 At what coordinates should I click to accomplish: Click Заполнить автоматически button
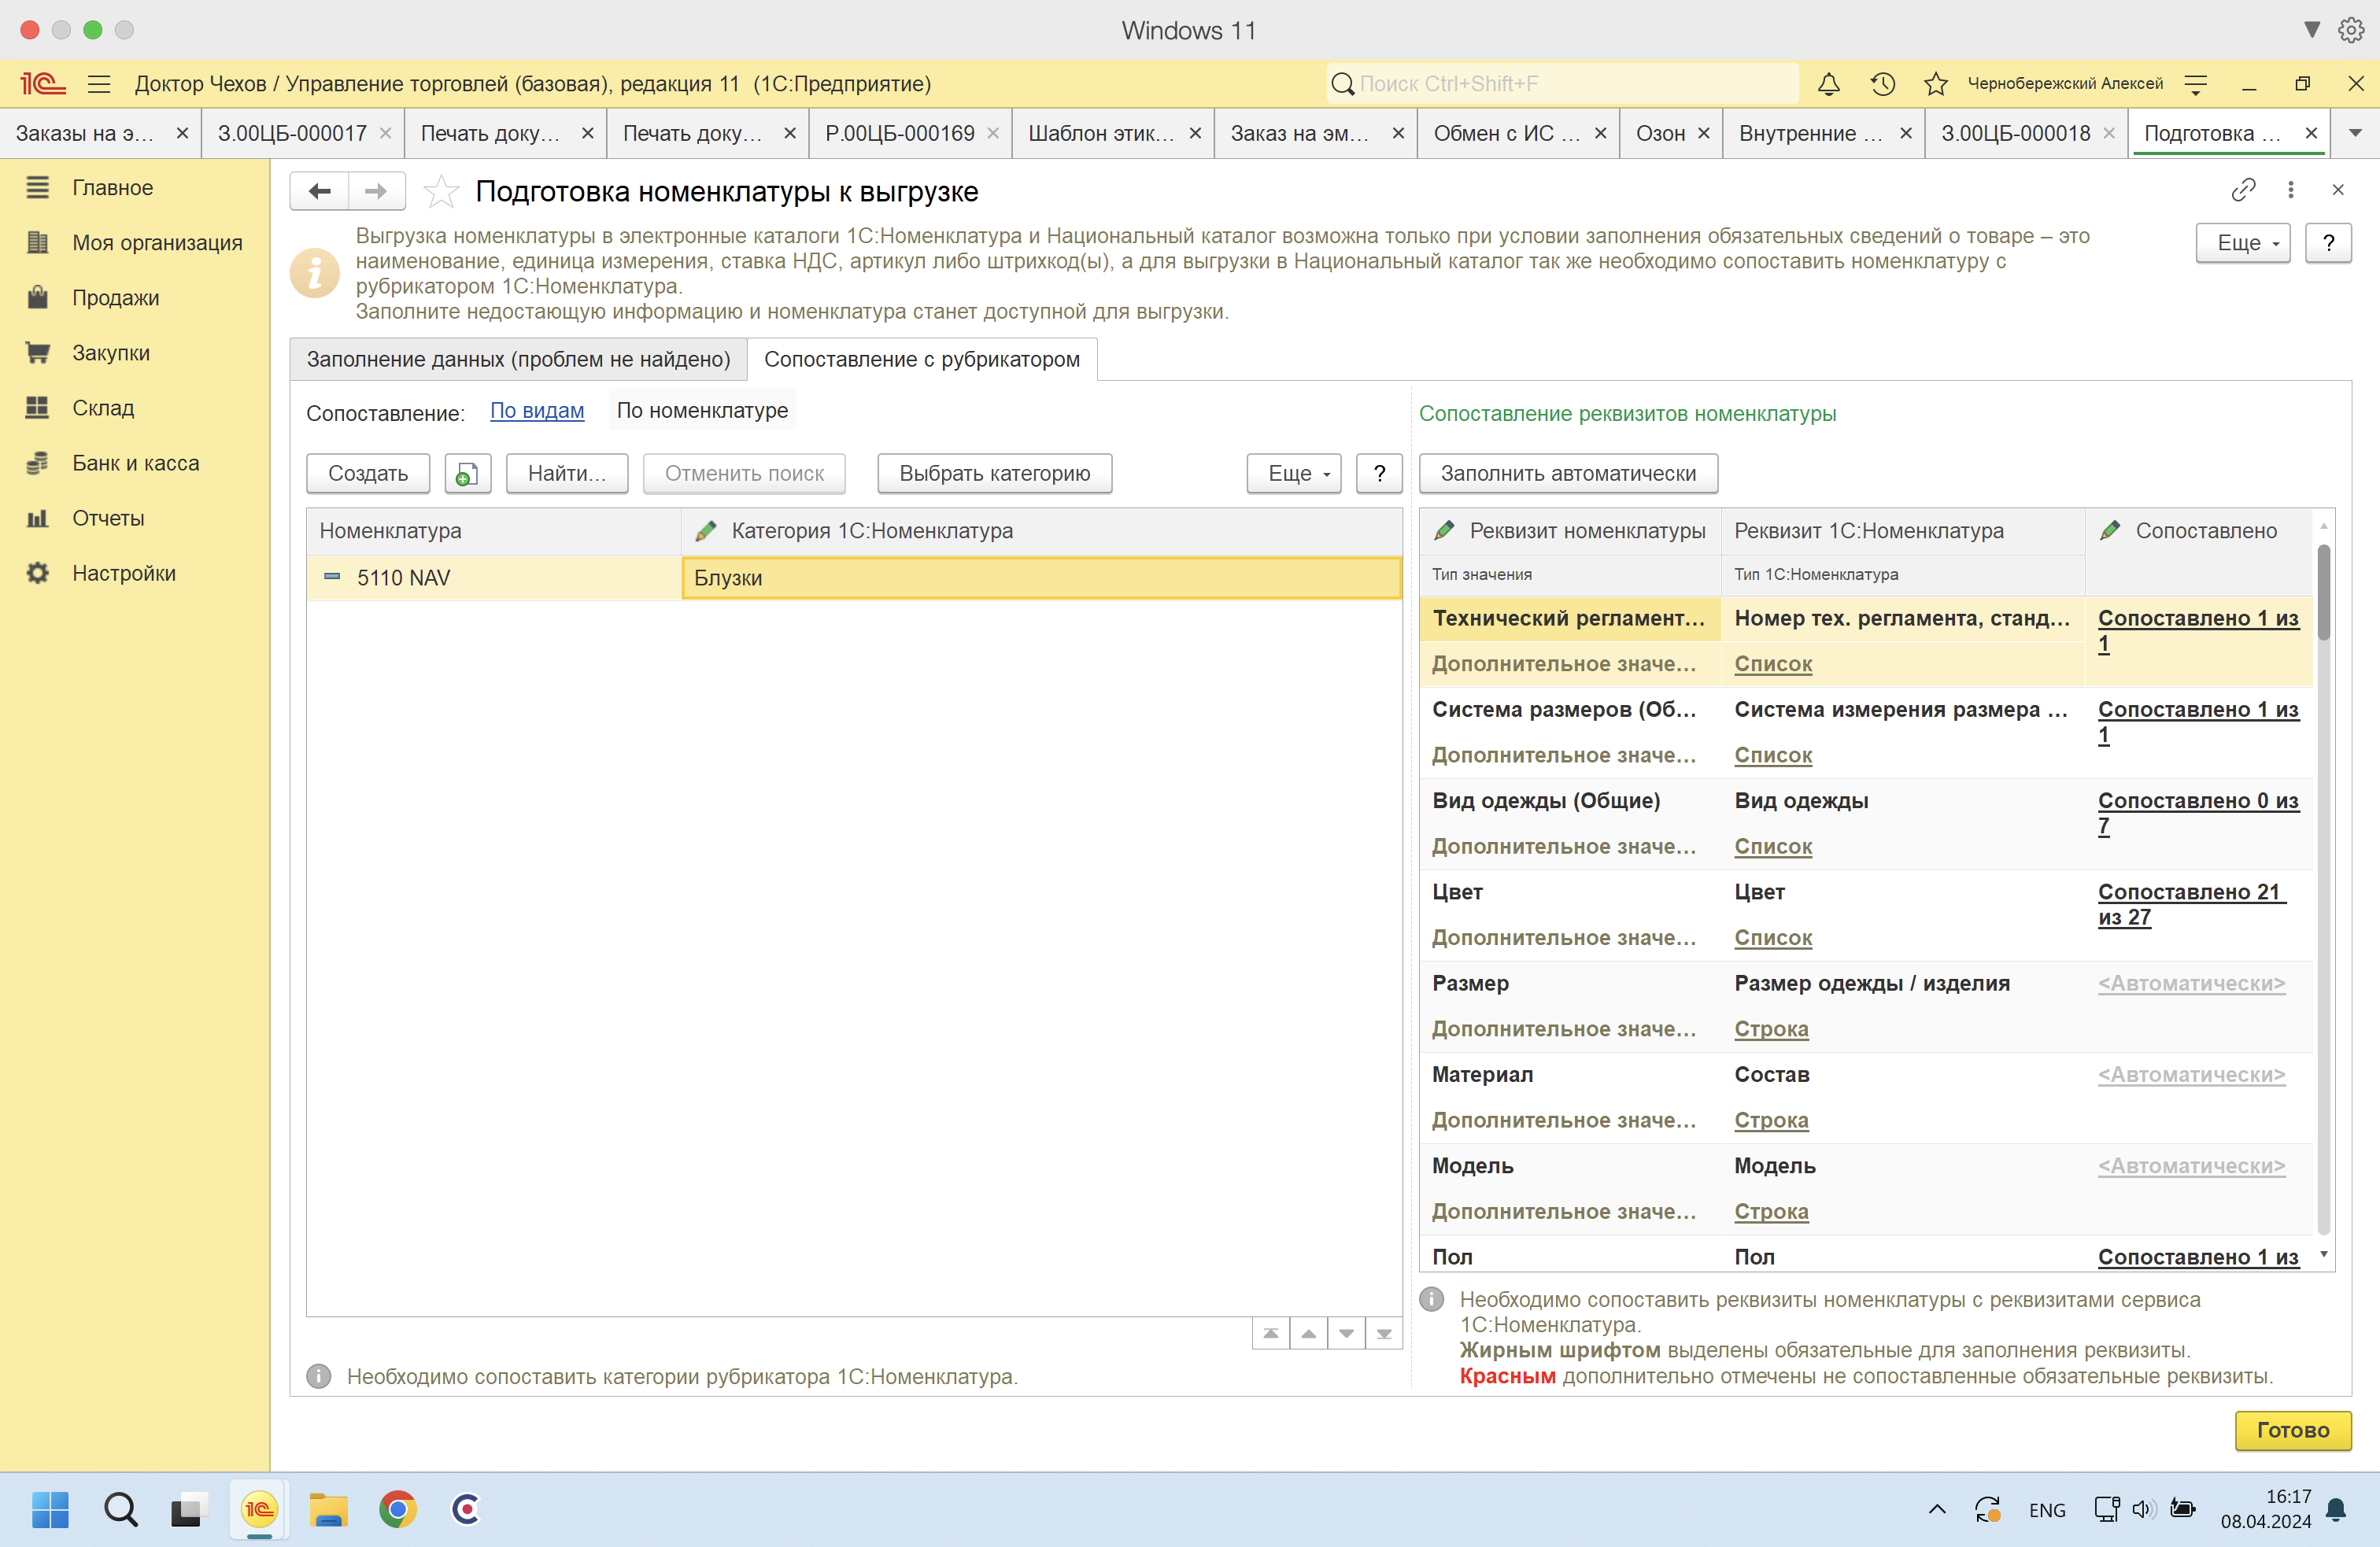click(x=1567, y=474)
